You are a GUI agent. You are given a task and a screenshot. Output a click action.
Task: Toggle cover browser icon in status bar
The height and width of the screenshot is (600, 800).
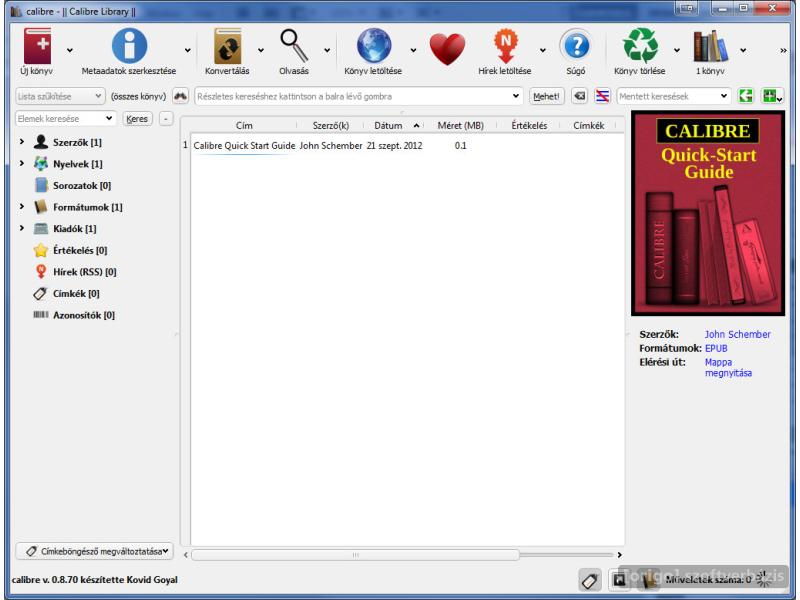tap(619, 580)
